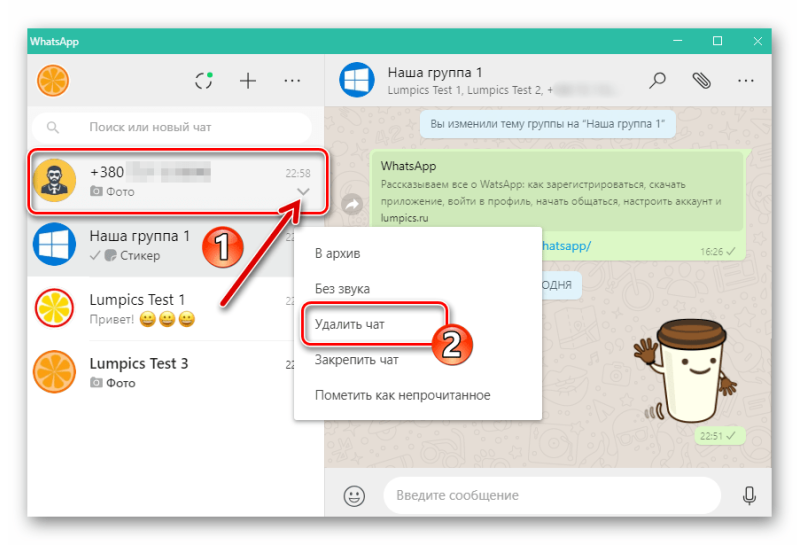Start a new chat with plus icon
This screenshot has height=545, width=800.
(x=248, y=81)
